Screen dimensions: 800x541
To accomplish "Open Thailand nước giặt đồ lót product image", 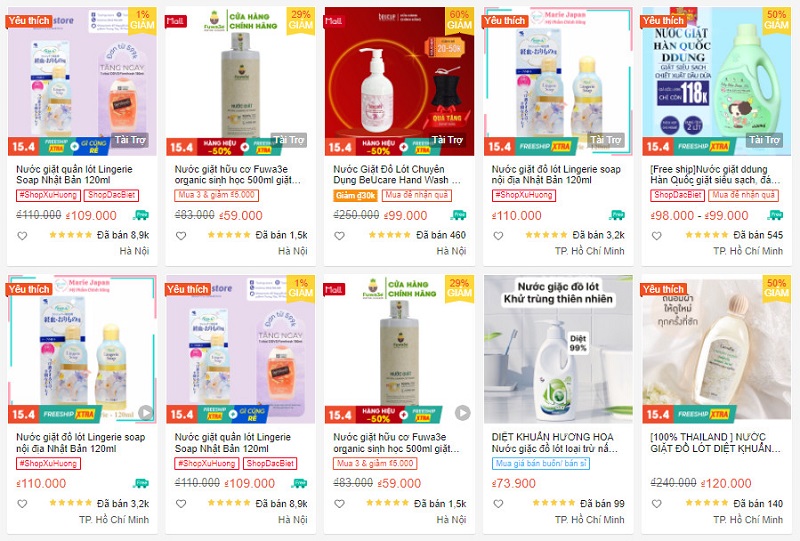I will (716, 350).
